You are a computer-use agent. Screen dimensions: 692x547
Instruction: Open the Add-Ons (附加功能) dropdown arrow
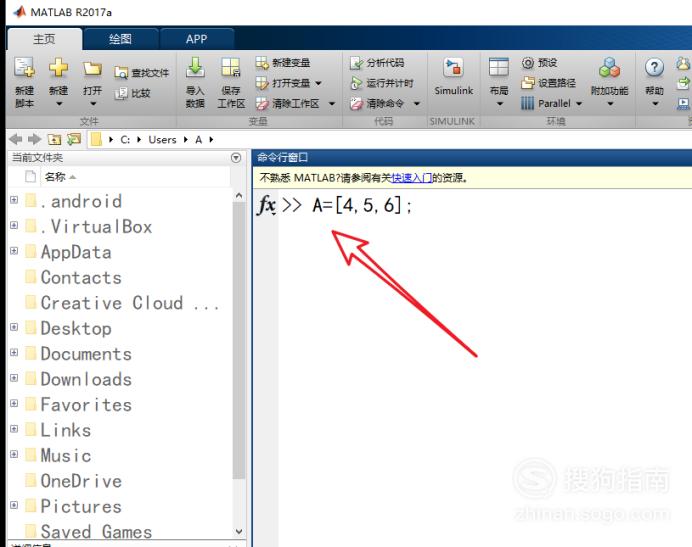[610, 104]
